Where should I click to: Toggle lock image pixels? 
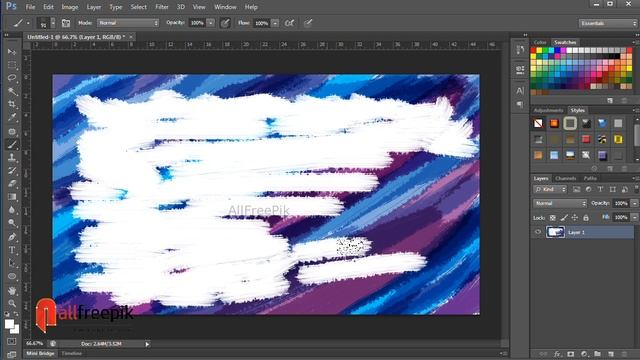pos(564,218)
